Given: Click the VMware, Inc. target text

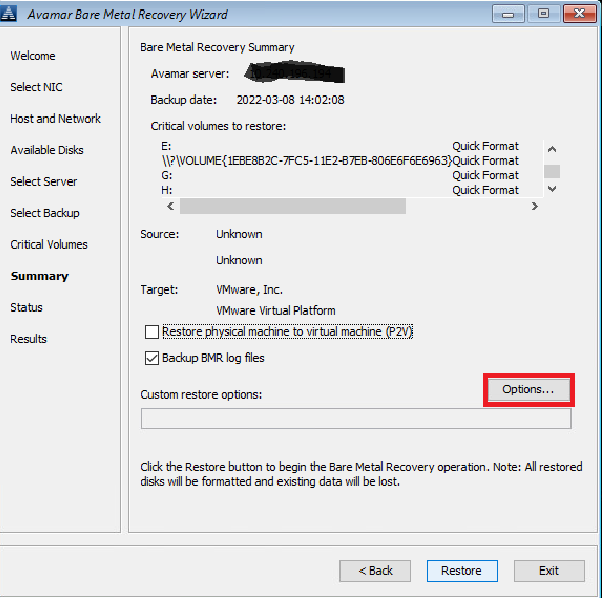Looking at the screenshot, I should click(250, 290).
